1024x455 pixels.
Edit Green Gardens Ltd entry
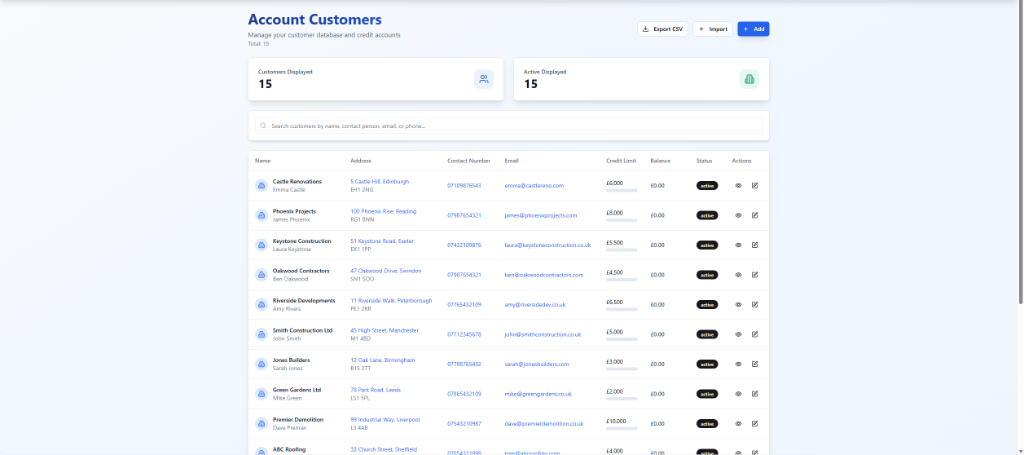(x=755, y=394)
